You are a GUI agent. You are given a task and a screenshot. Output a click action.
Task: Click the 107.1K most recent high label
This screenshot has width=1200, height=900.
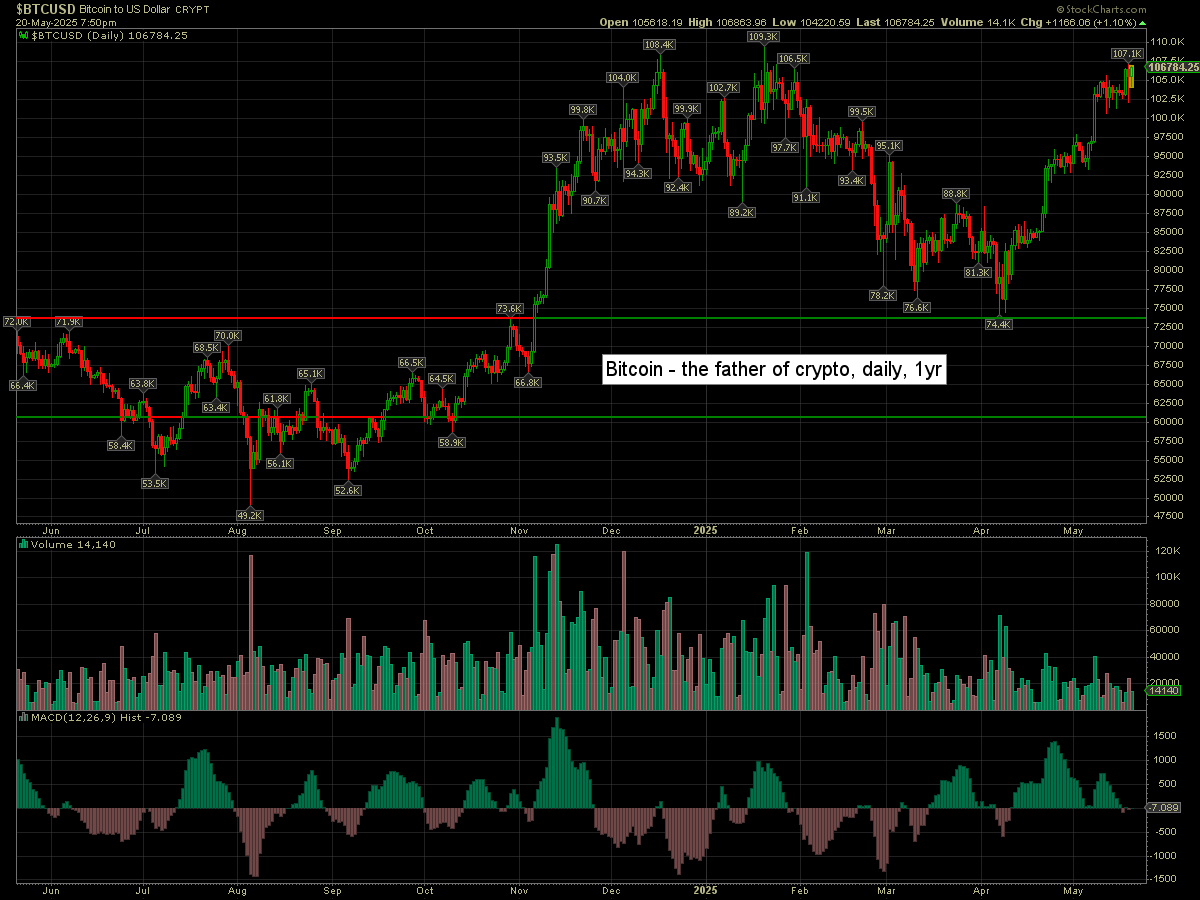point(1126,53)
